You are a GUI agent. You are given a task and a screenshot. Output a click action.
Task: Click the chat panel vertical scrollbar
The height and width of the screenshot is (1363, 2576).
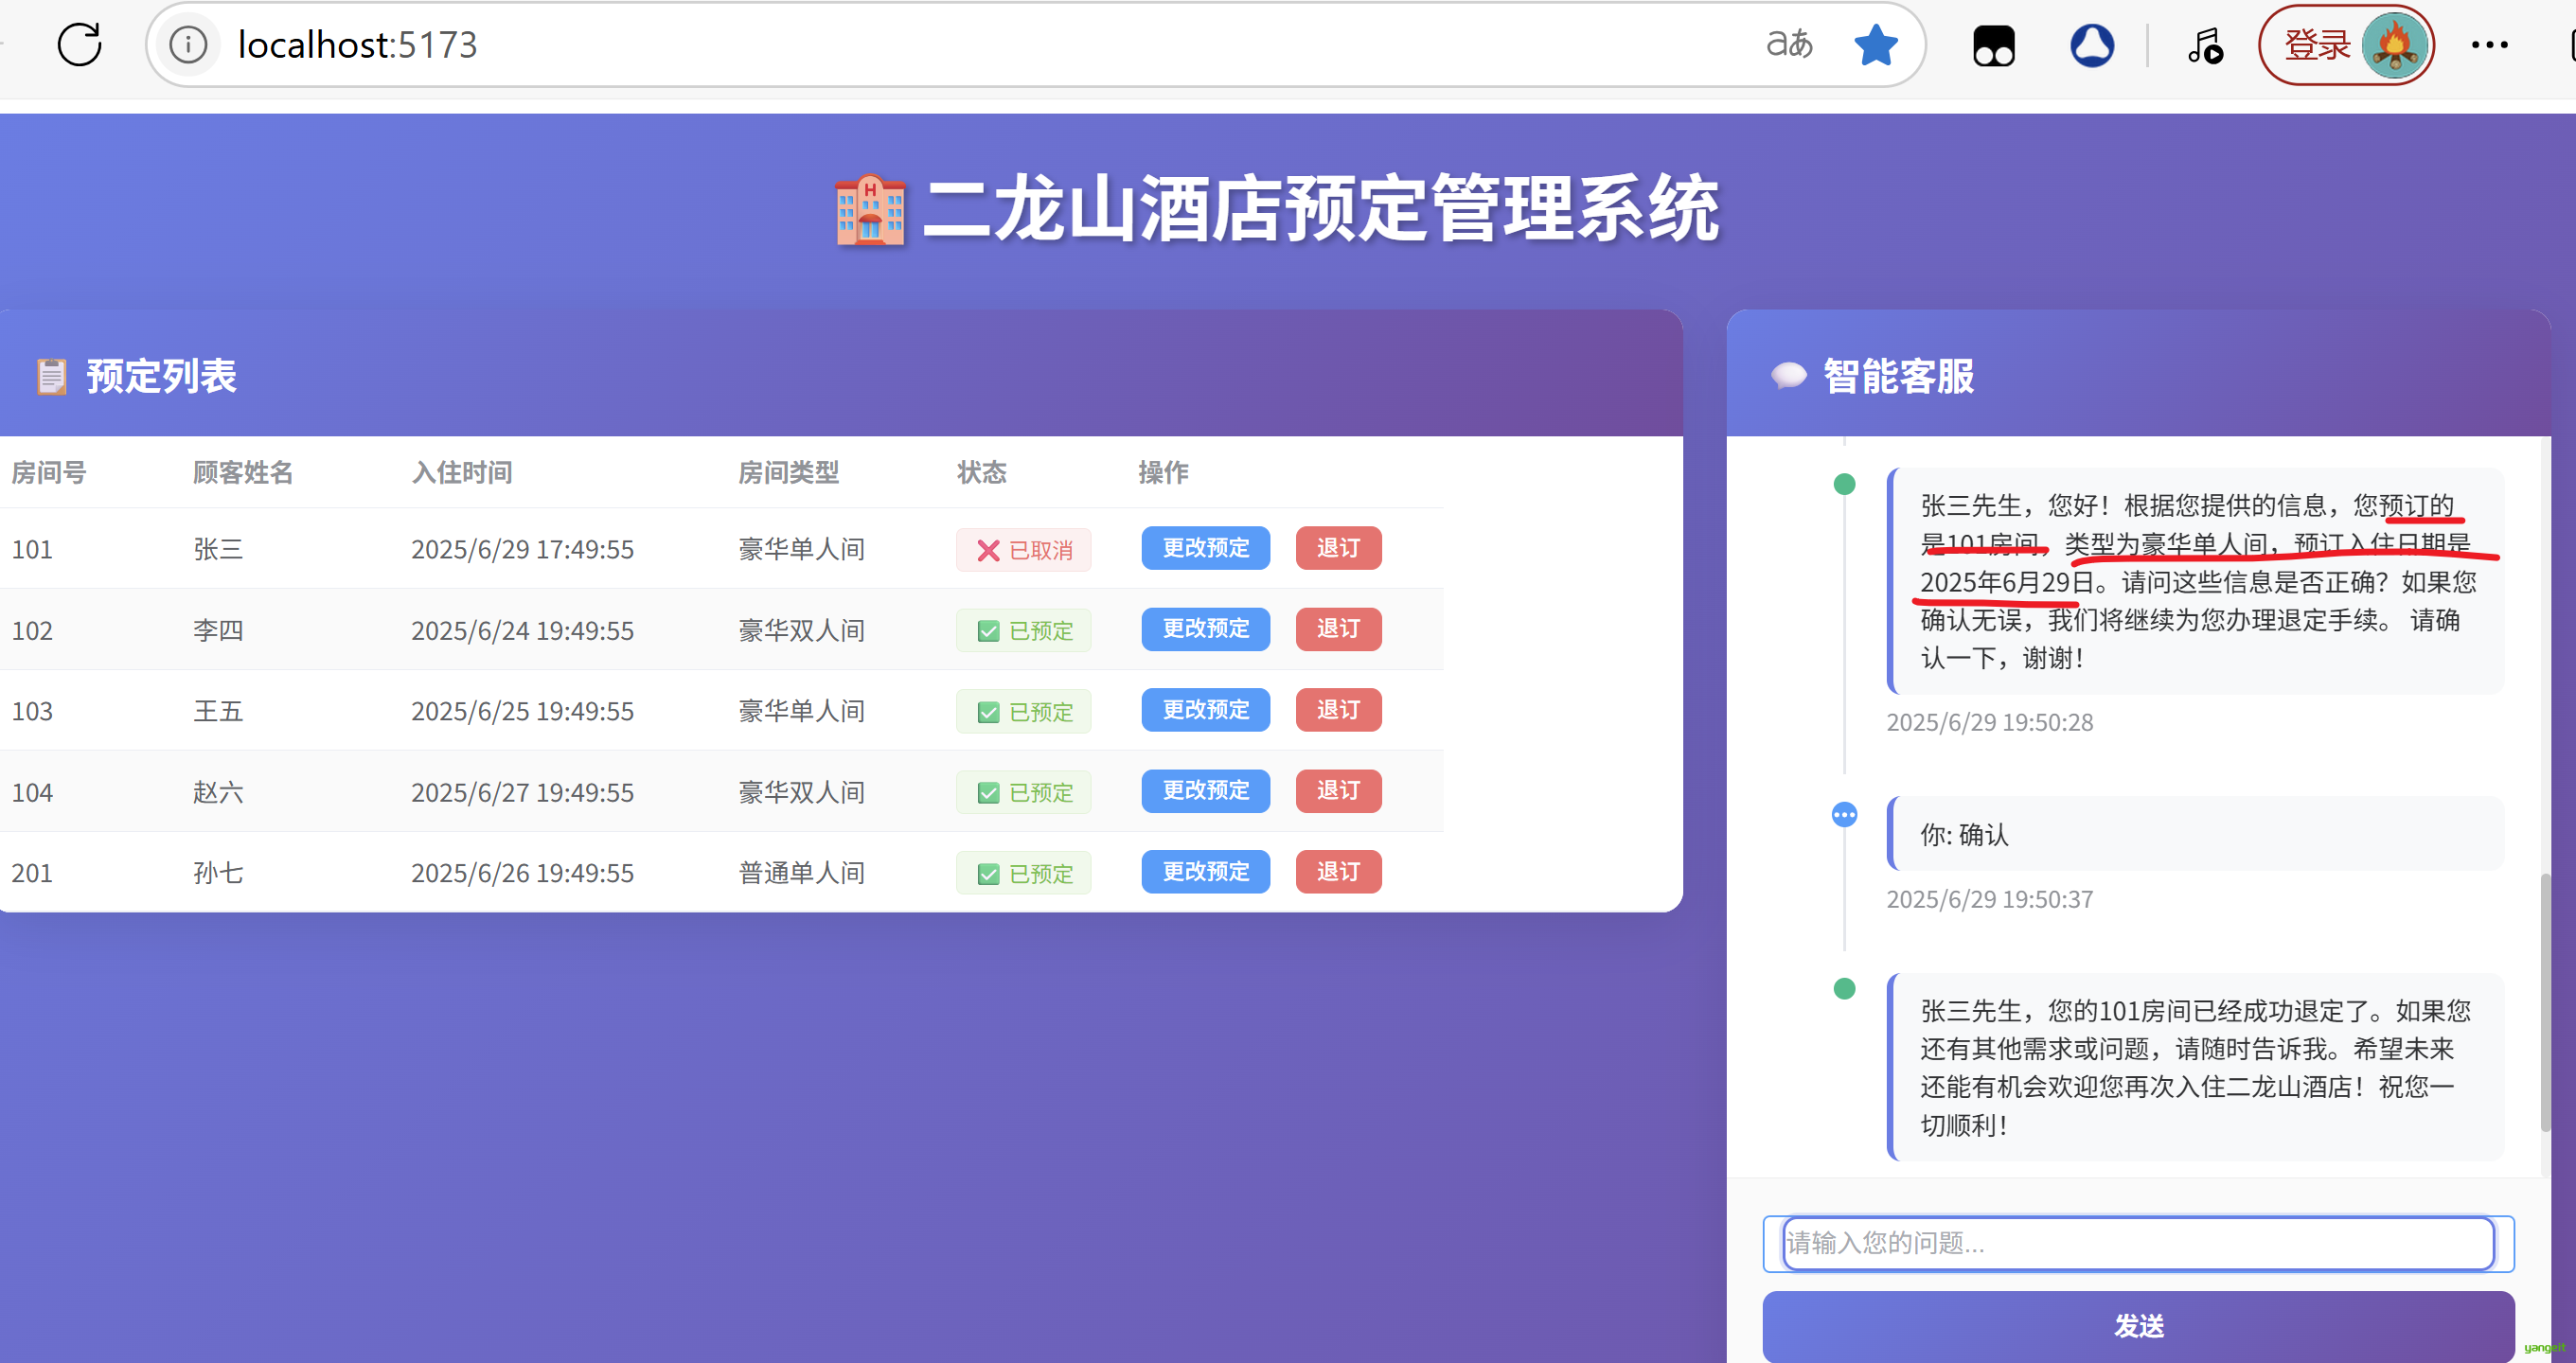click(x=2545, y=1003)
